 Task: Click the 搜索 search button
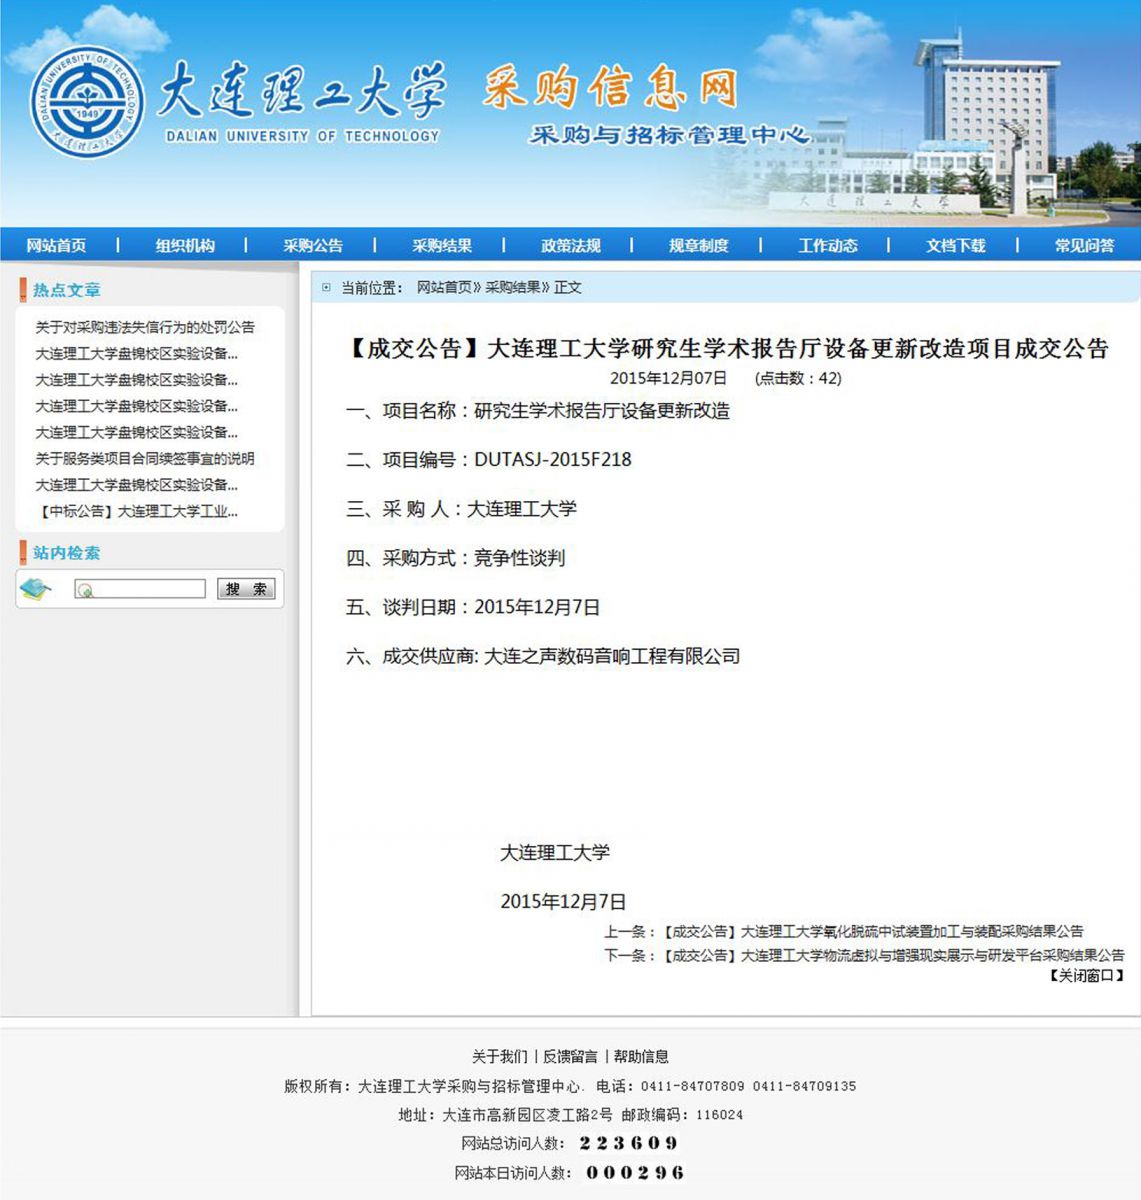pyautogui.click(x=246, y=589)
